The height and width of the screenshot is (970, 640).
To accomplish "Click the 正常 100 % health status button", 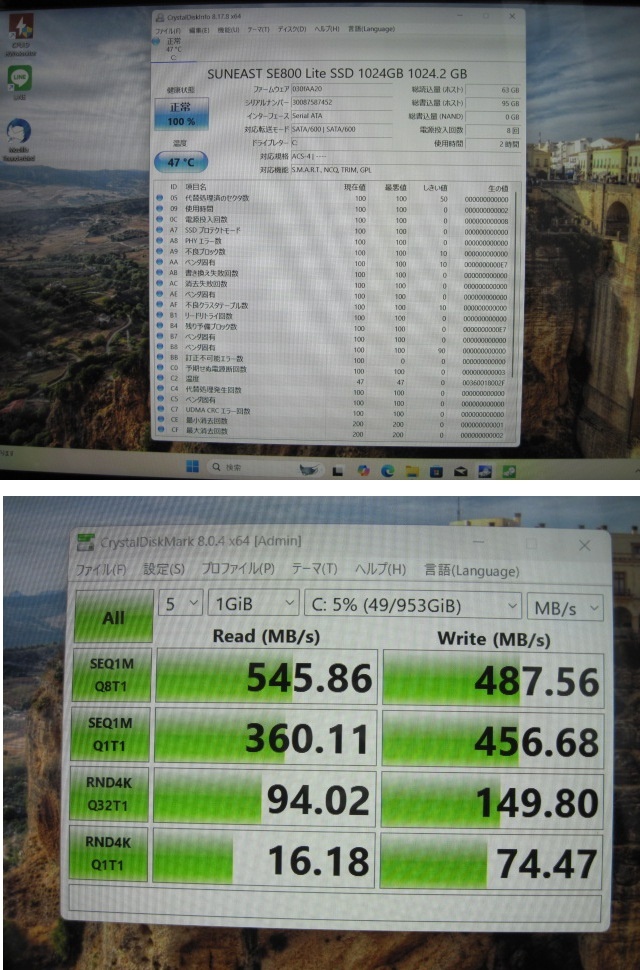I will click(x=181, y=114).
